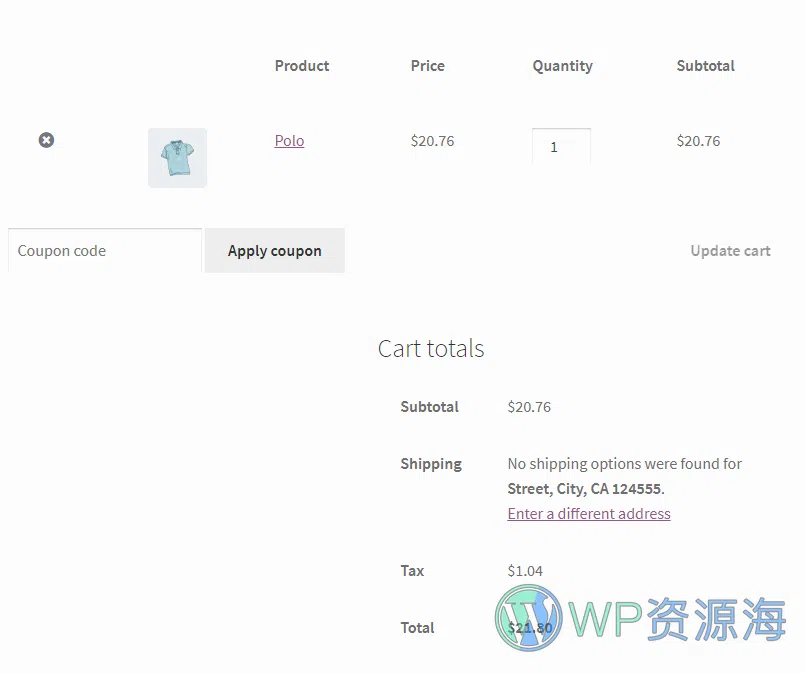Image resolution: width=805 pixels, height=673 pixels.
Task: Click into the Coupon code field
Action: 105,251
